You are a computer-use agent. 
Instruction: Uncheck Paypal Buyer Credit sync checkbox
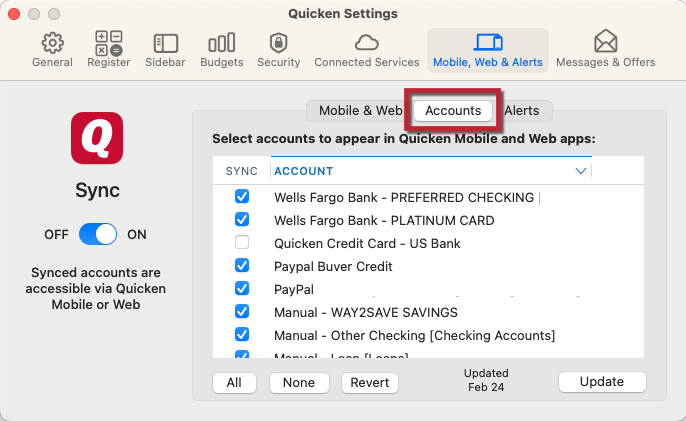242,265
